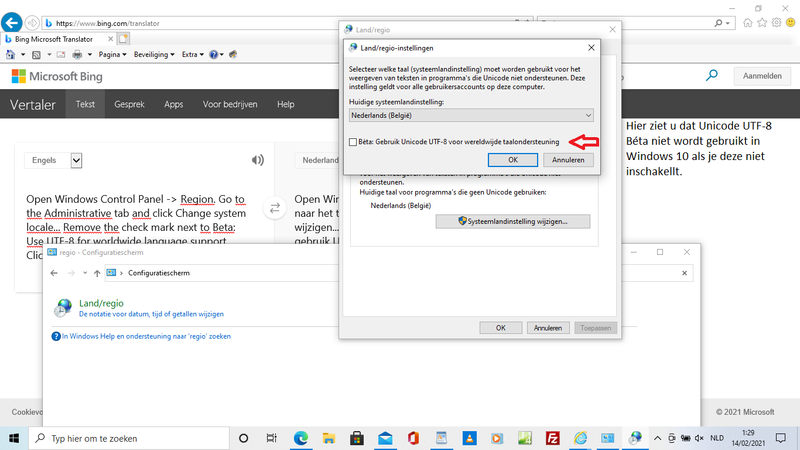800x450 pixels.
Task: Play source text audio with speaker icon
Action: click(x=258, y=160)
